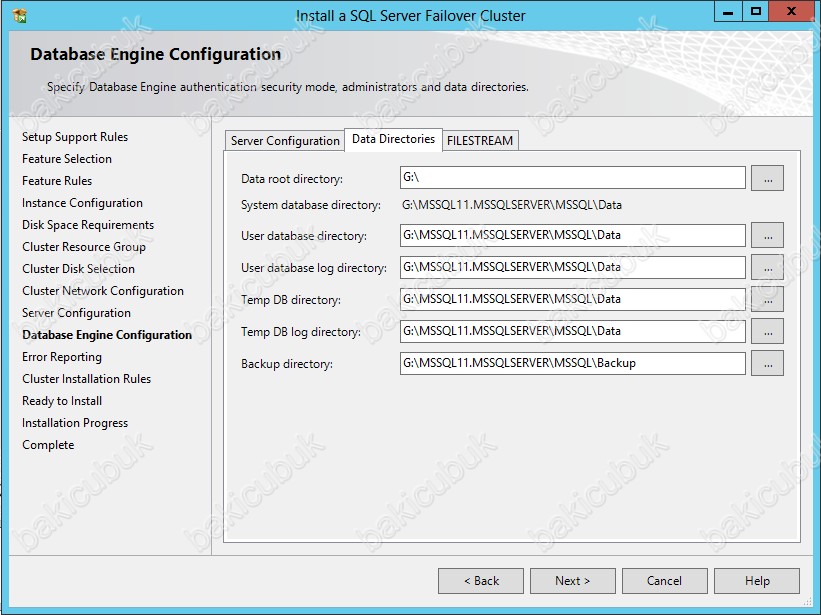Click the Data root directory input field

tap(572, 177)
